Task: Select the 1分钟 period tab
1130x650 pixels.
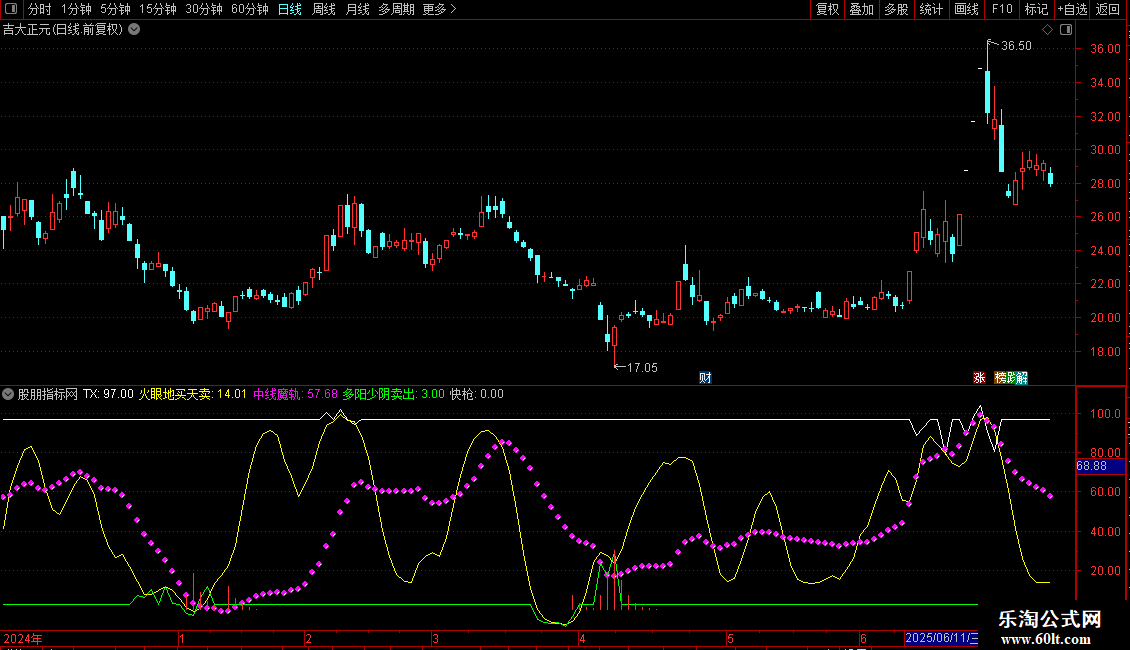Action: [x=76, y=9]
